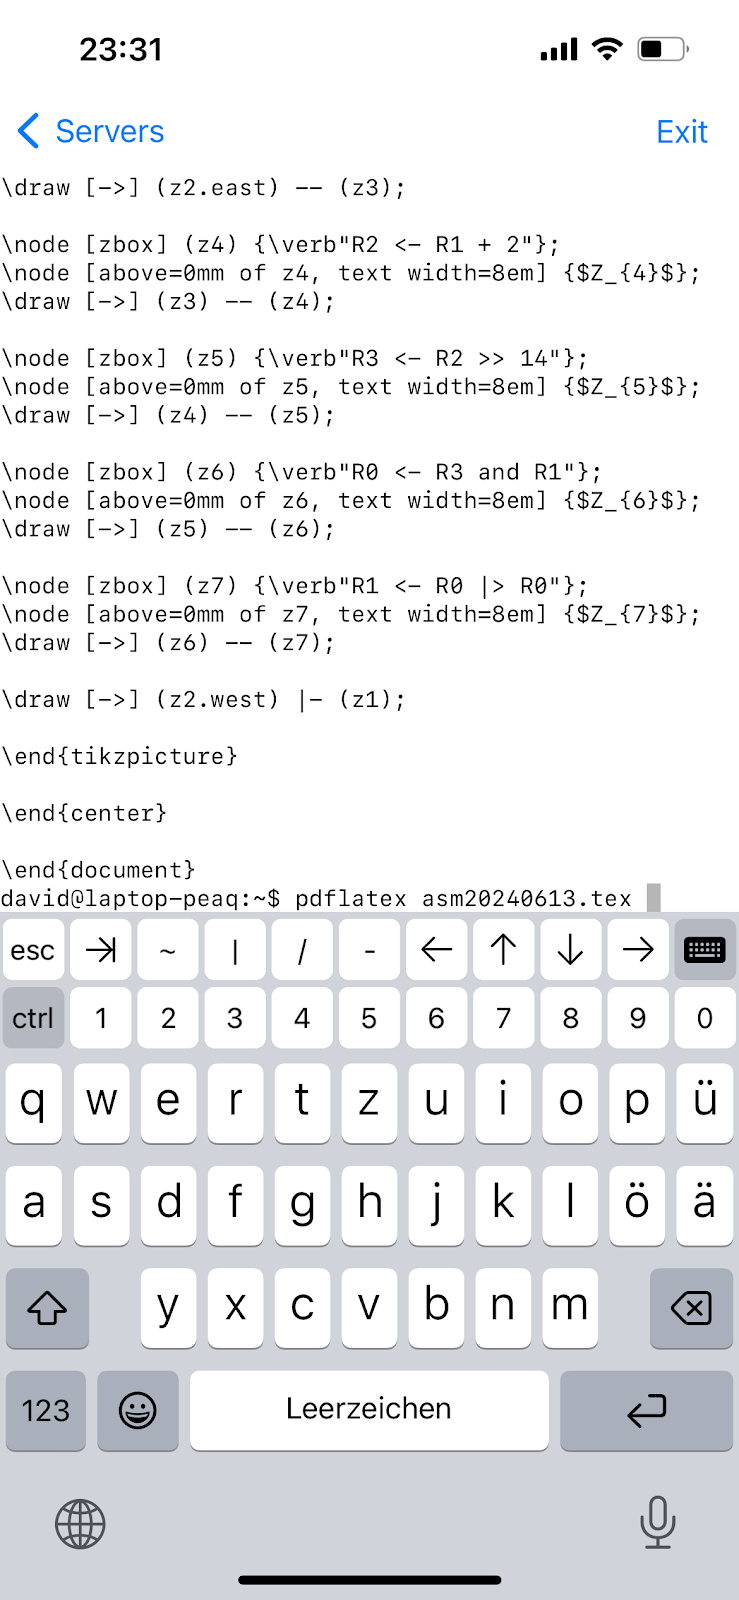The height and width of the screenshot is (1600, 739).
Task: Switch to the 123 symbols keyboard
Action: 46,1410
